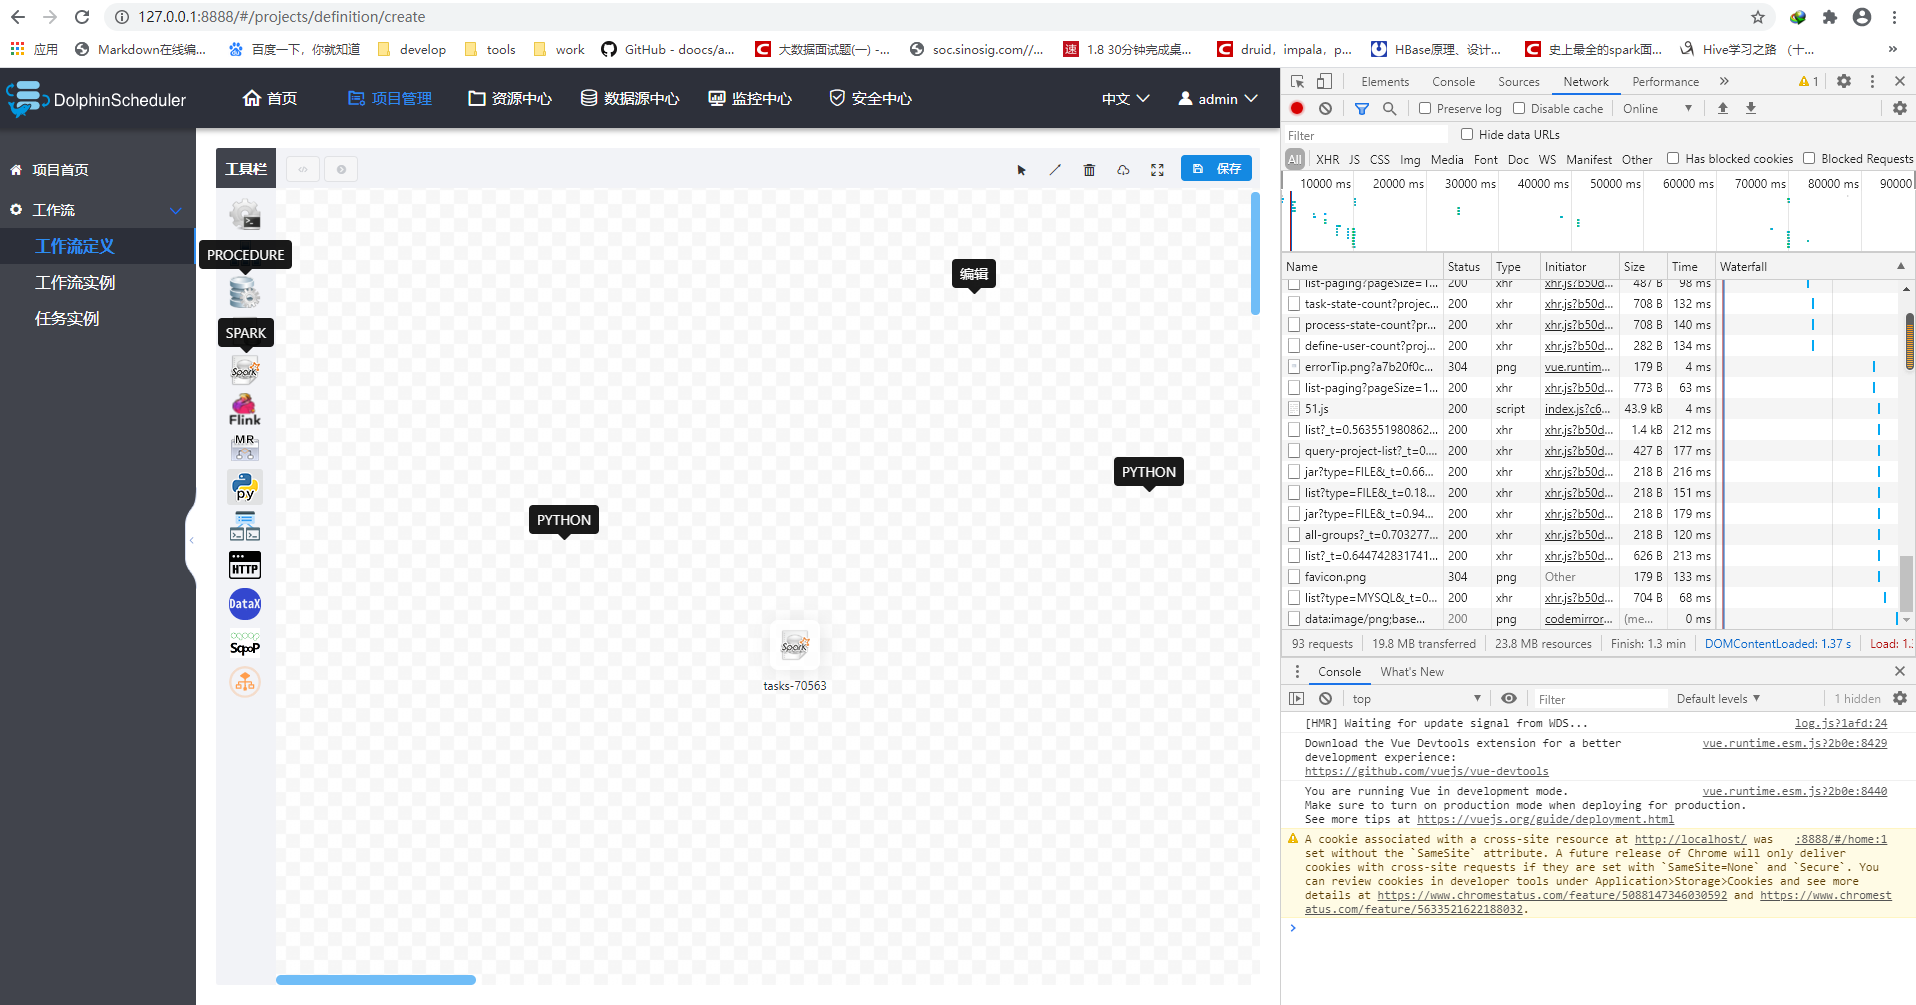Toggle console live expression eye icon

pyautogui.click(x=1509, y=698)
